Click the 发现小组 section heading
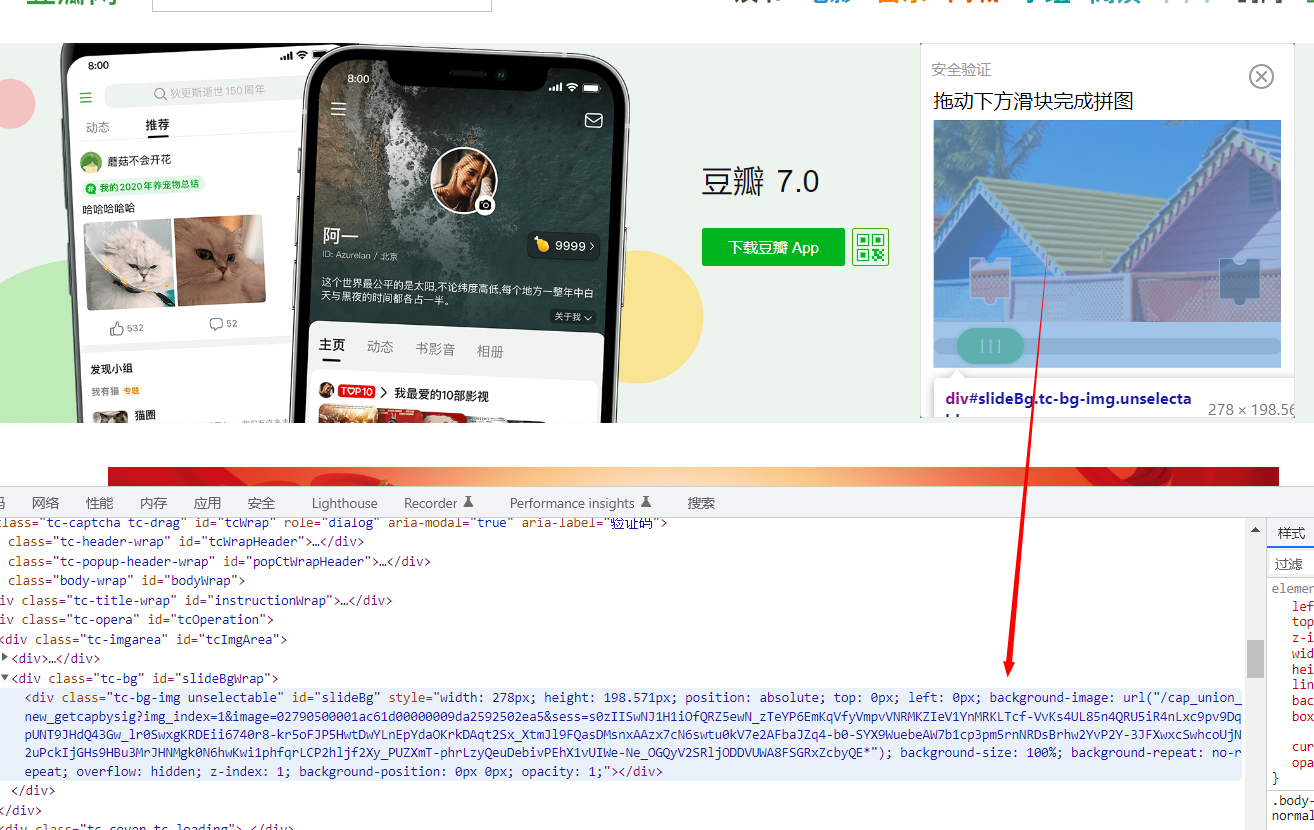Viewport: 1314px width, 830px height. (x=110, y=369)
